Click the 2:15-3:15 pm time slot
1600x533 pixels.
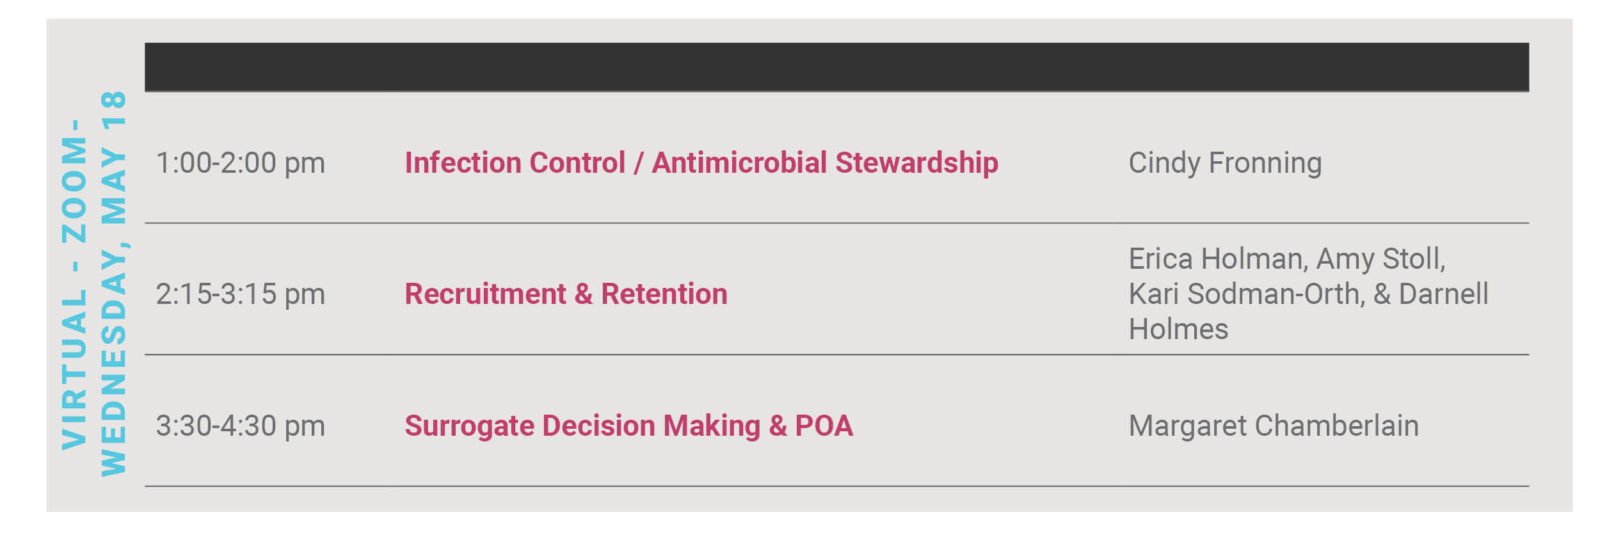pos(240,294)
